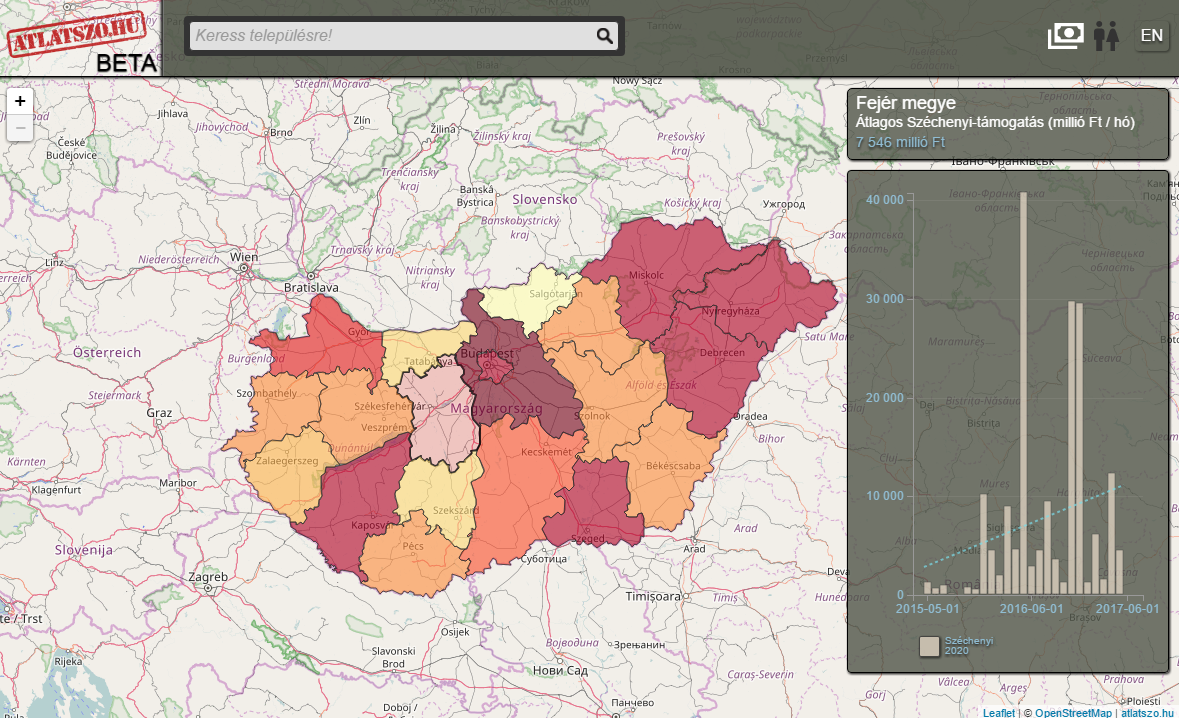Switch to the money funding view icon

1066,36
